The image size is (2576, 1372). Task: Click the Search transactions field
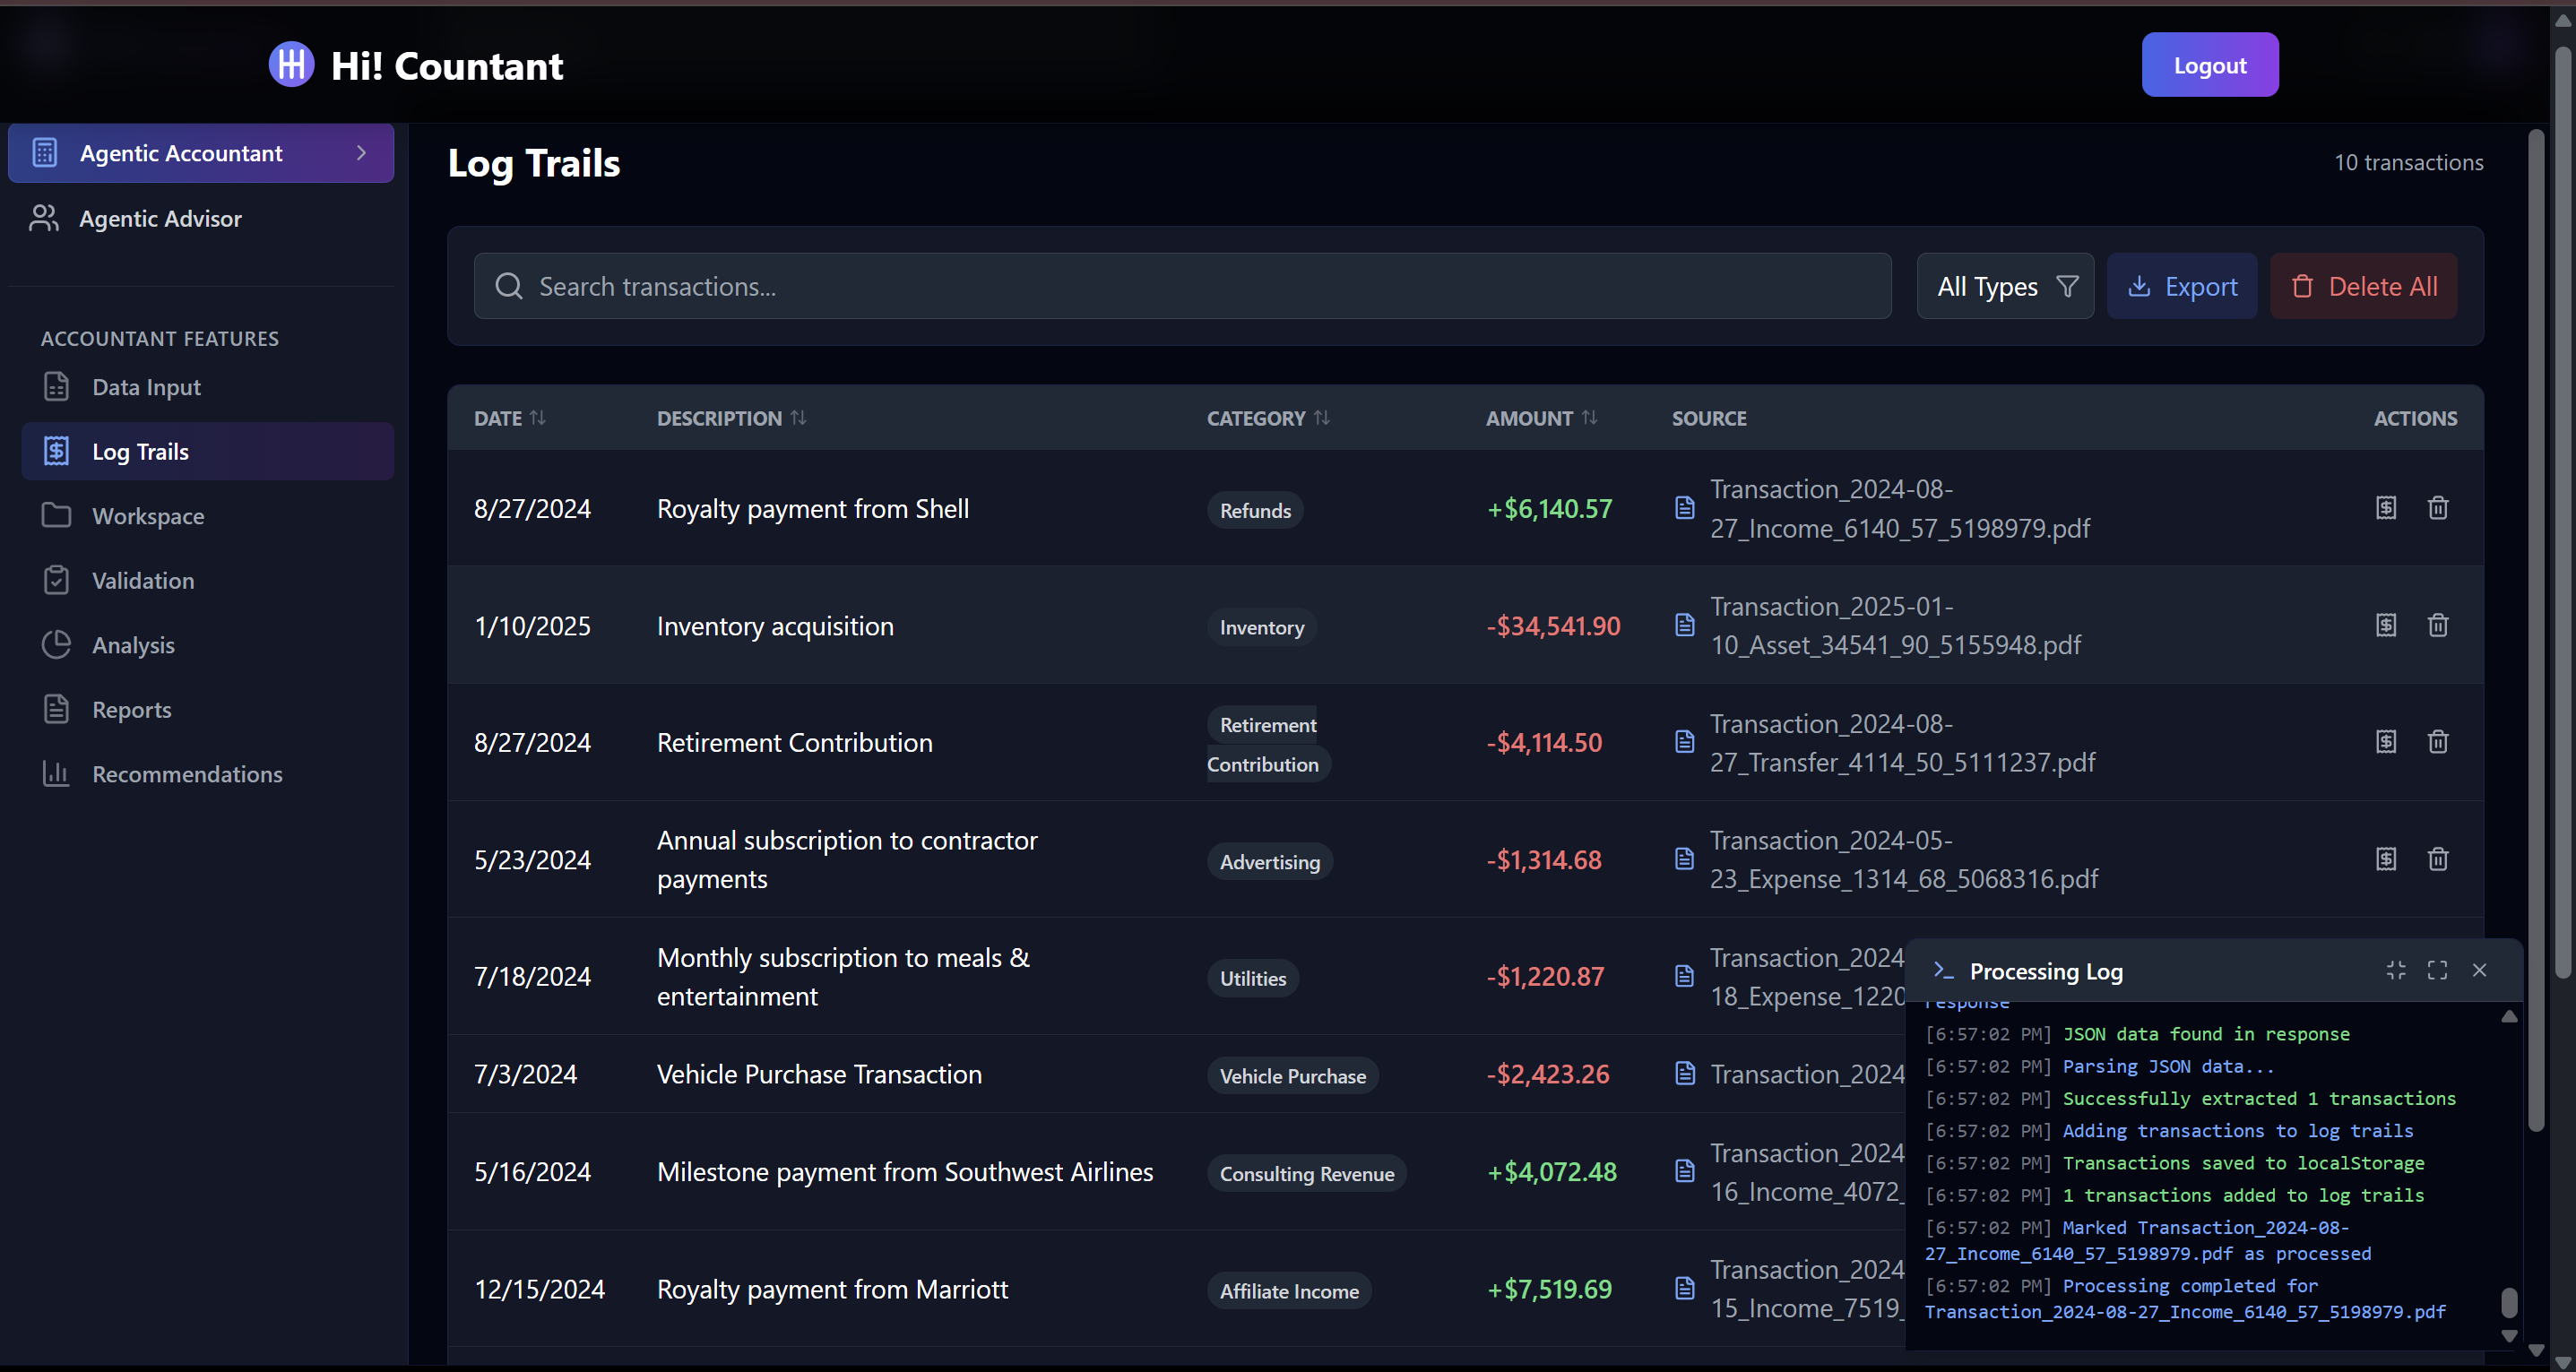[x=1182, y=287]
